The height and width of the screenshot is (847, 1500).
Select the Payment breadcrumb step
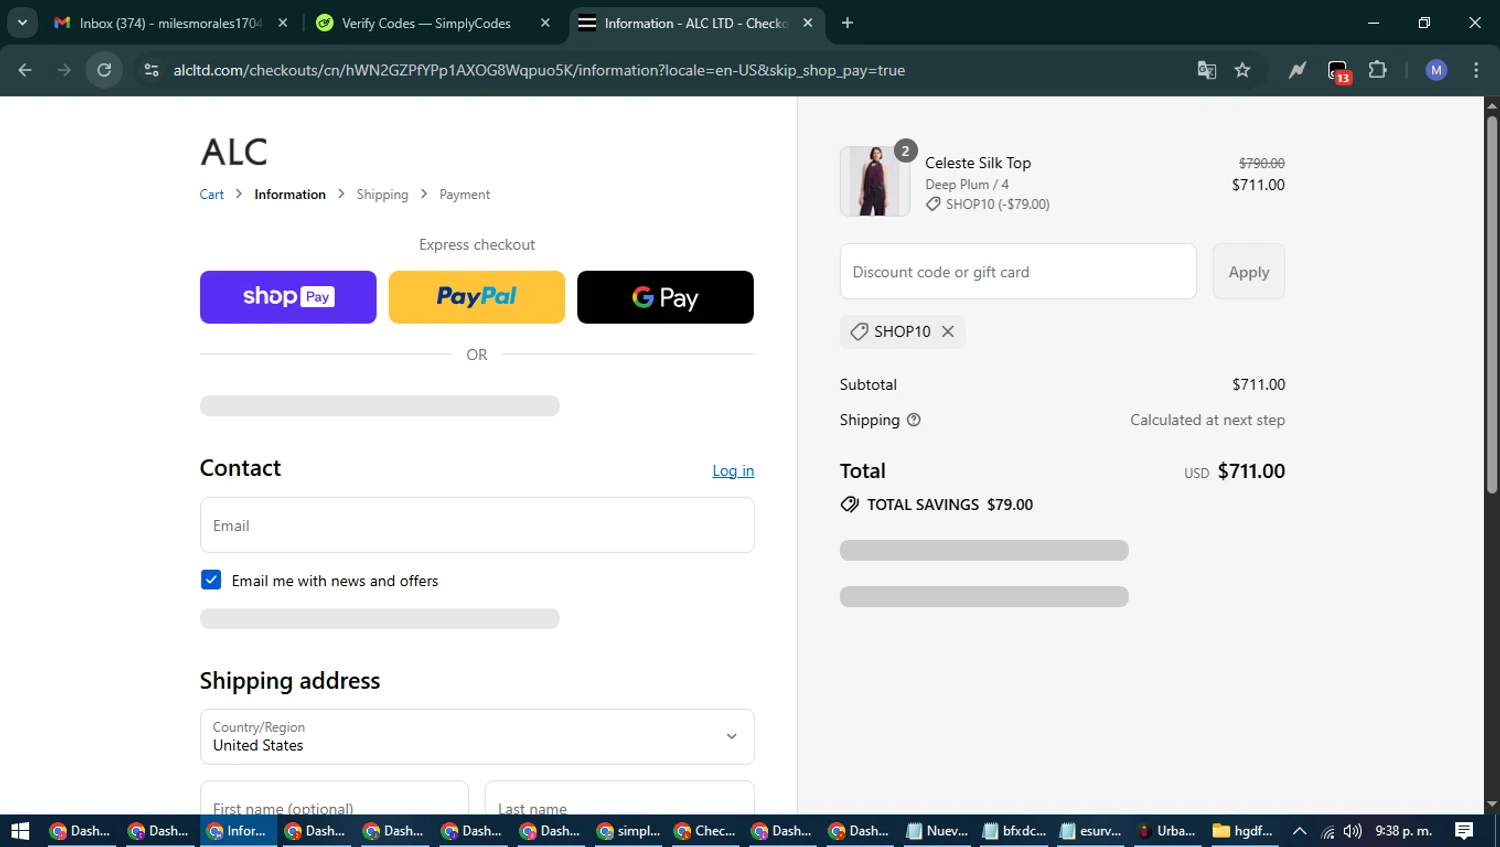point(465,194)
